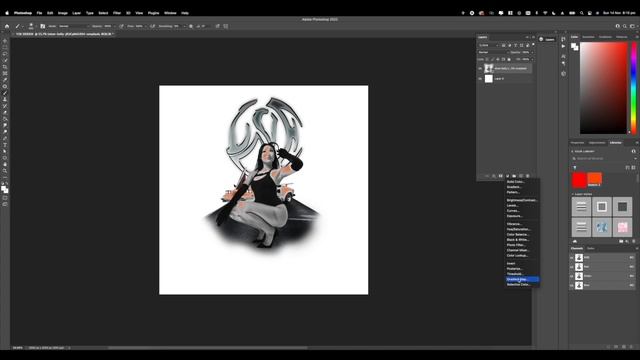Select the pink layer style thumbnail
The image size is (640, 360).
[x=622, y=227]
